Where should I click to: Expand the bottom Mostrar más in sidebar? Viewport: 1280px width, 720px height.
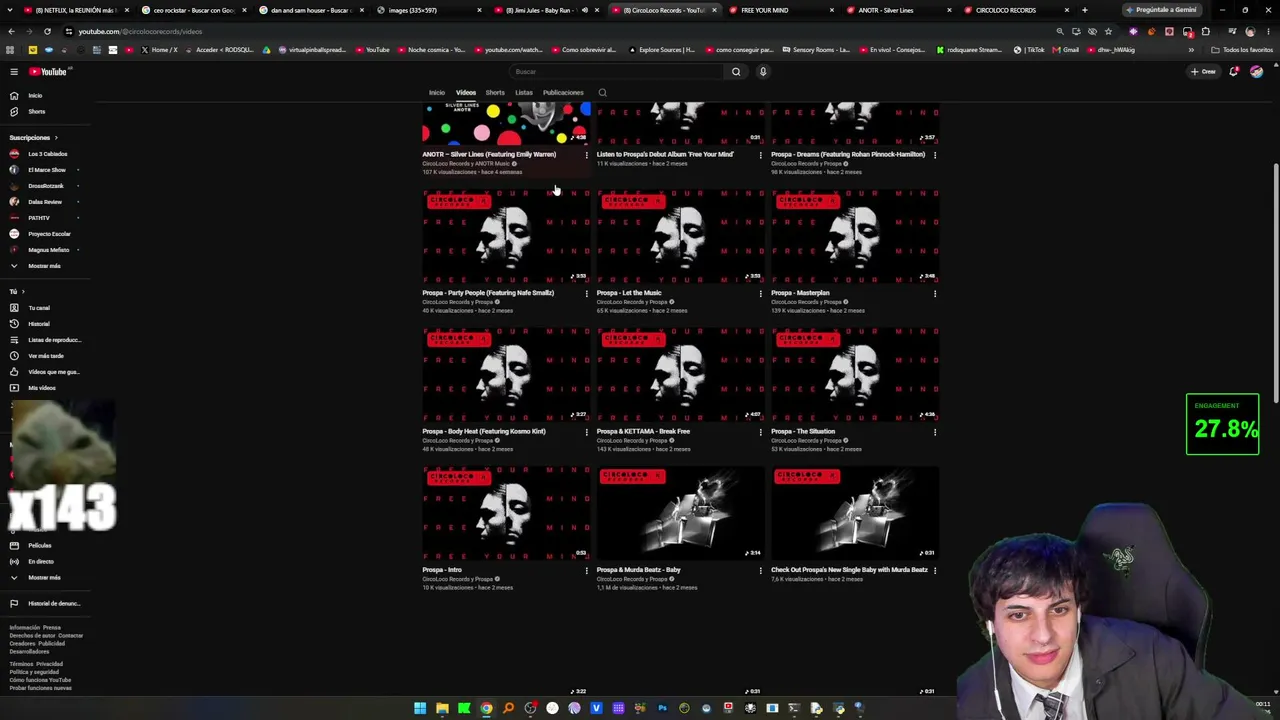point(36,578)
